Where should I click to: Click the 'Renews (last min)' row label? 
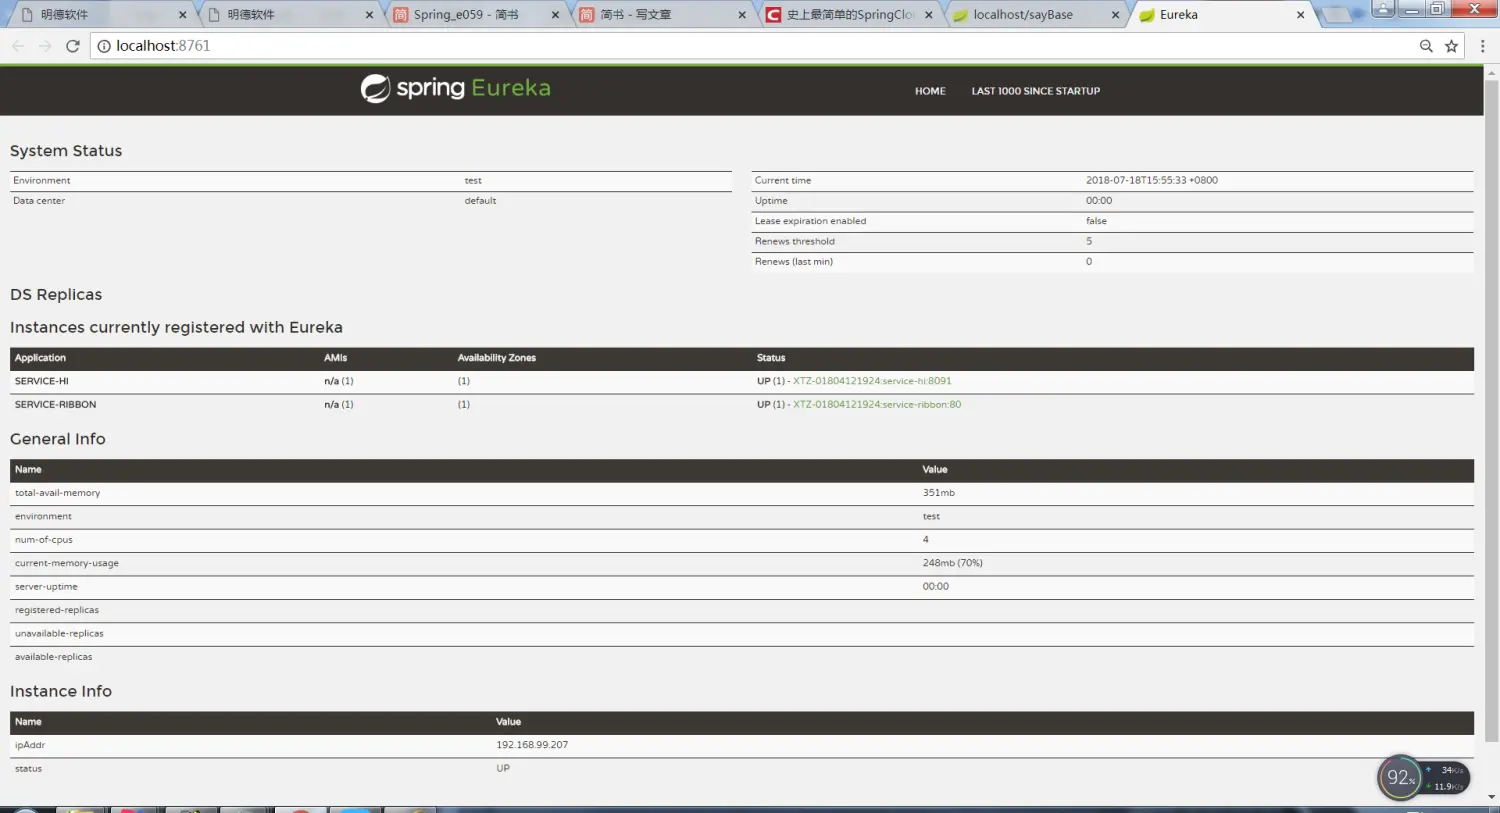794,262
